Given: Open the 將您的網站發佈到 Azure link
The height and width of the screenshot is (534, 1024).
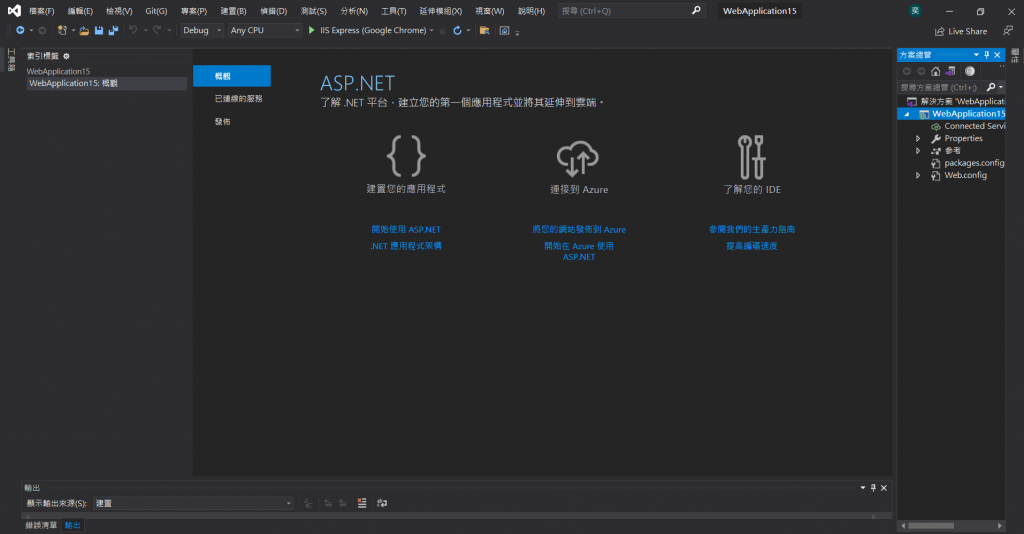Looking at the screenshot, I should click(x=579, y=229).
